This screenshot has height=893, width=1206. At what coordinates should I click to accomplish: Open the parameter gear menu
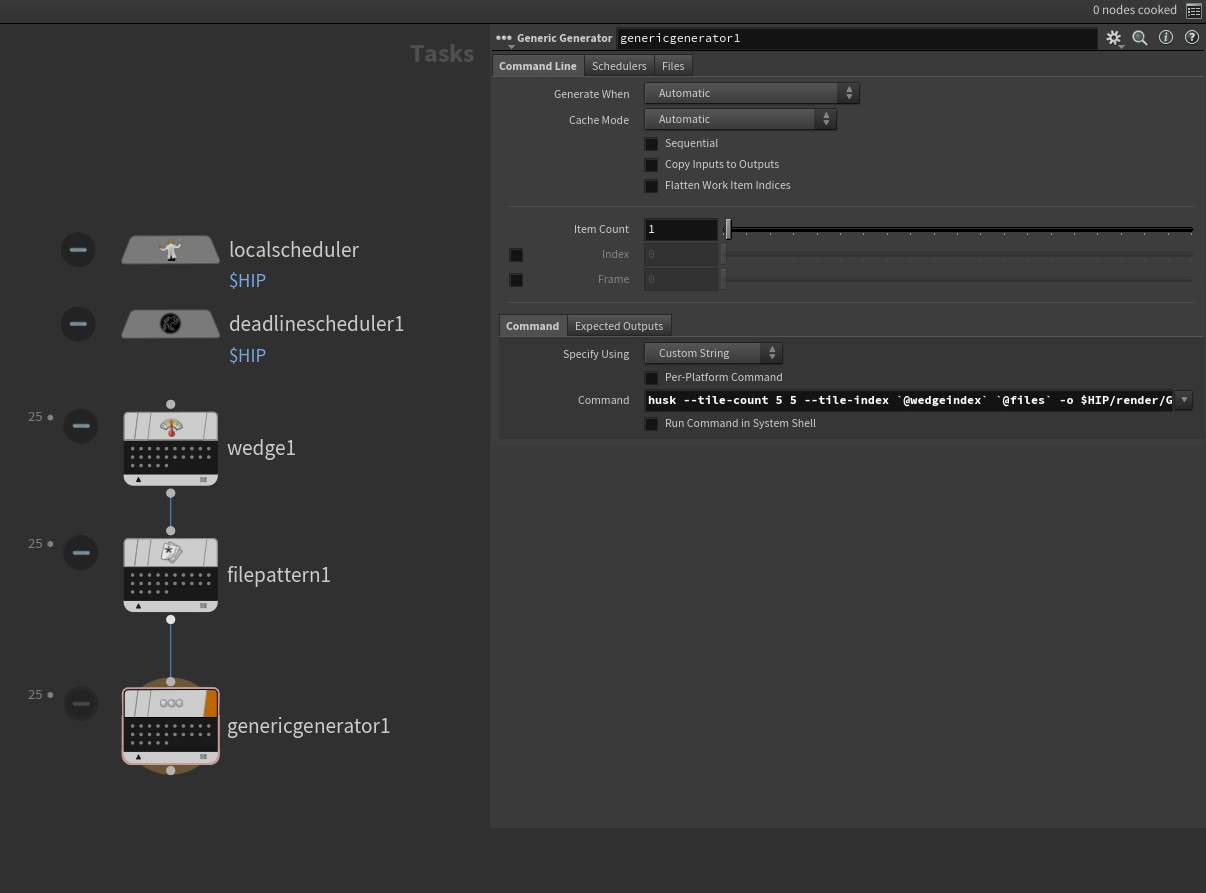click(x=1114, y=38)
